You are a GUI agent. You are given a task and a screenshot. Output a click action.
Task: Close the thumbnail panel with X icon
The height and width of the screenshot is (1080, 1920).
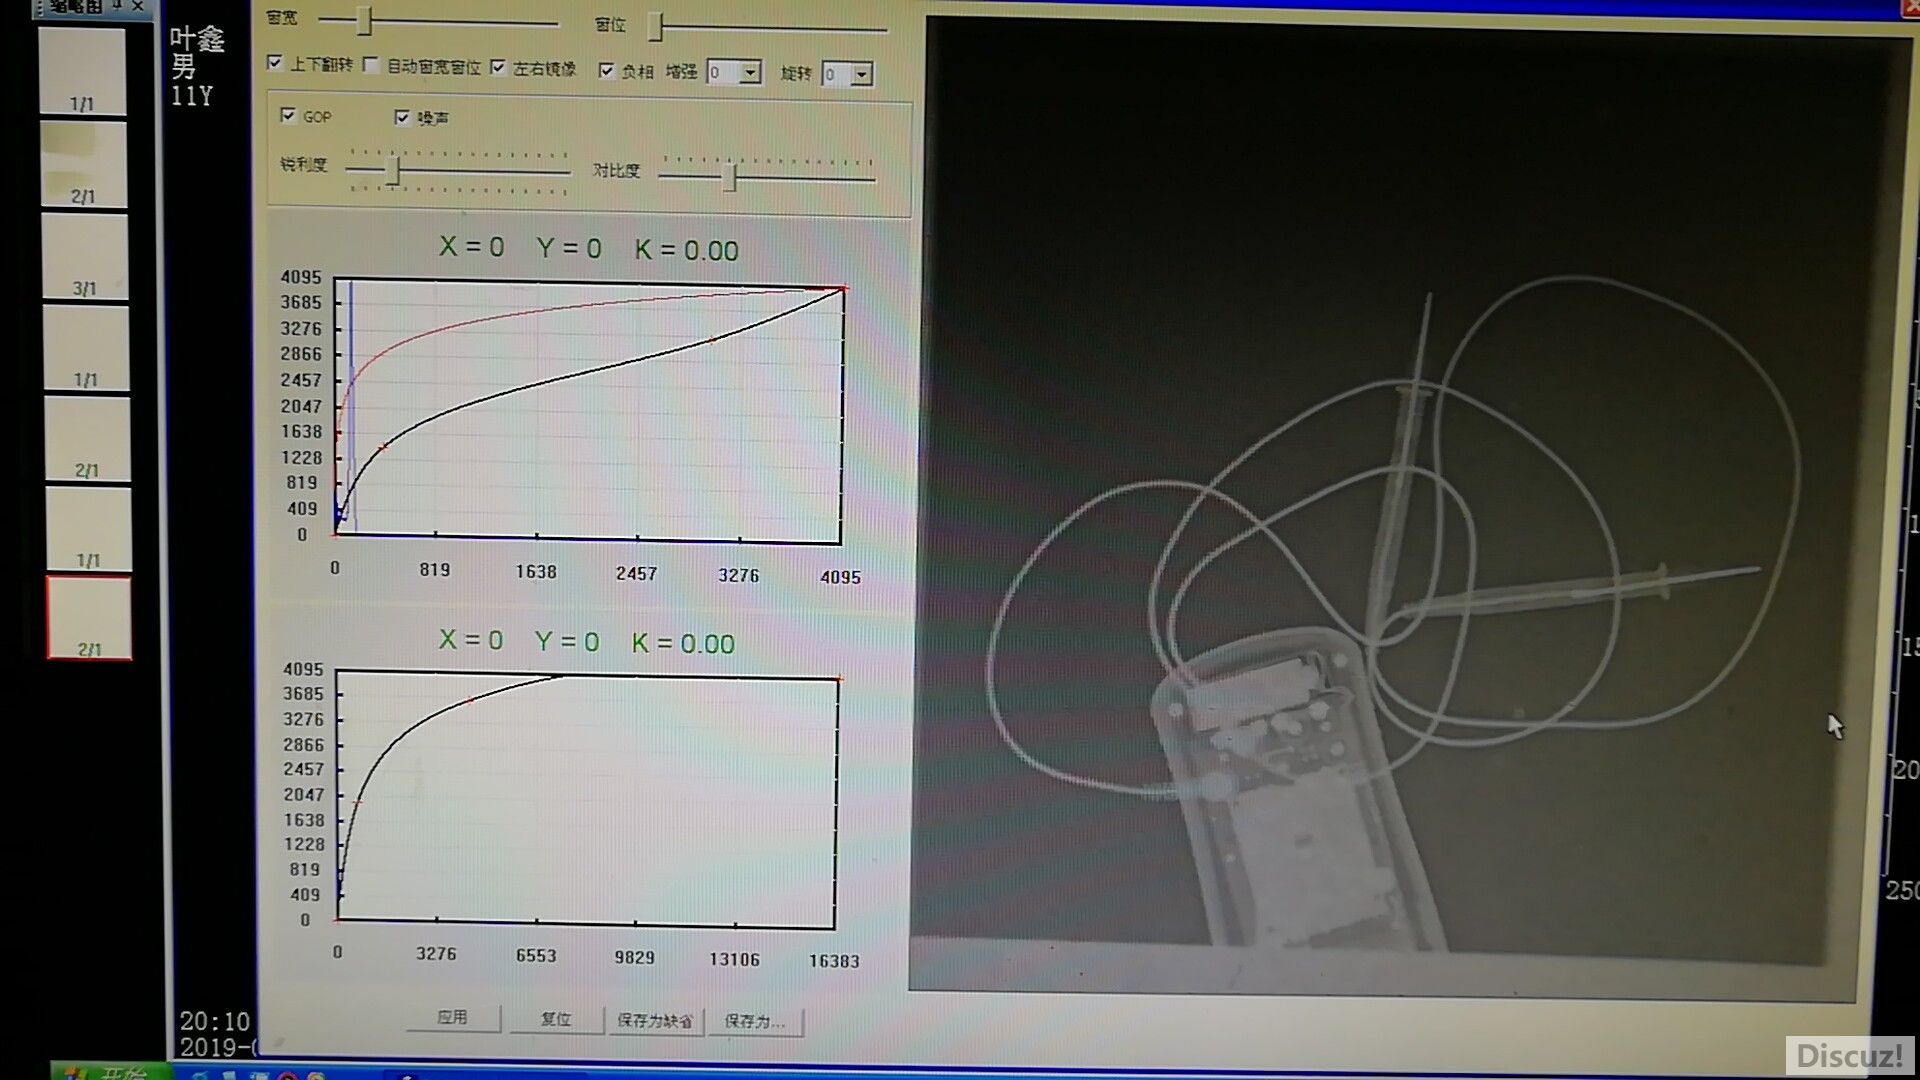coord(138,7)
